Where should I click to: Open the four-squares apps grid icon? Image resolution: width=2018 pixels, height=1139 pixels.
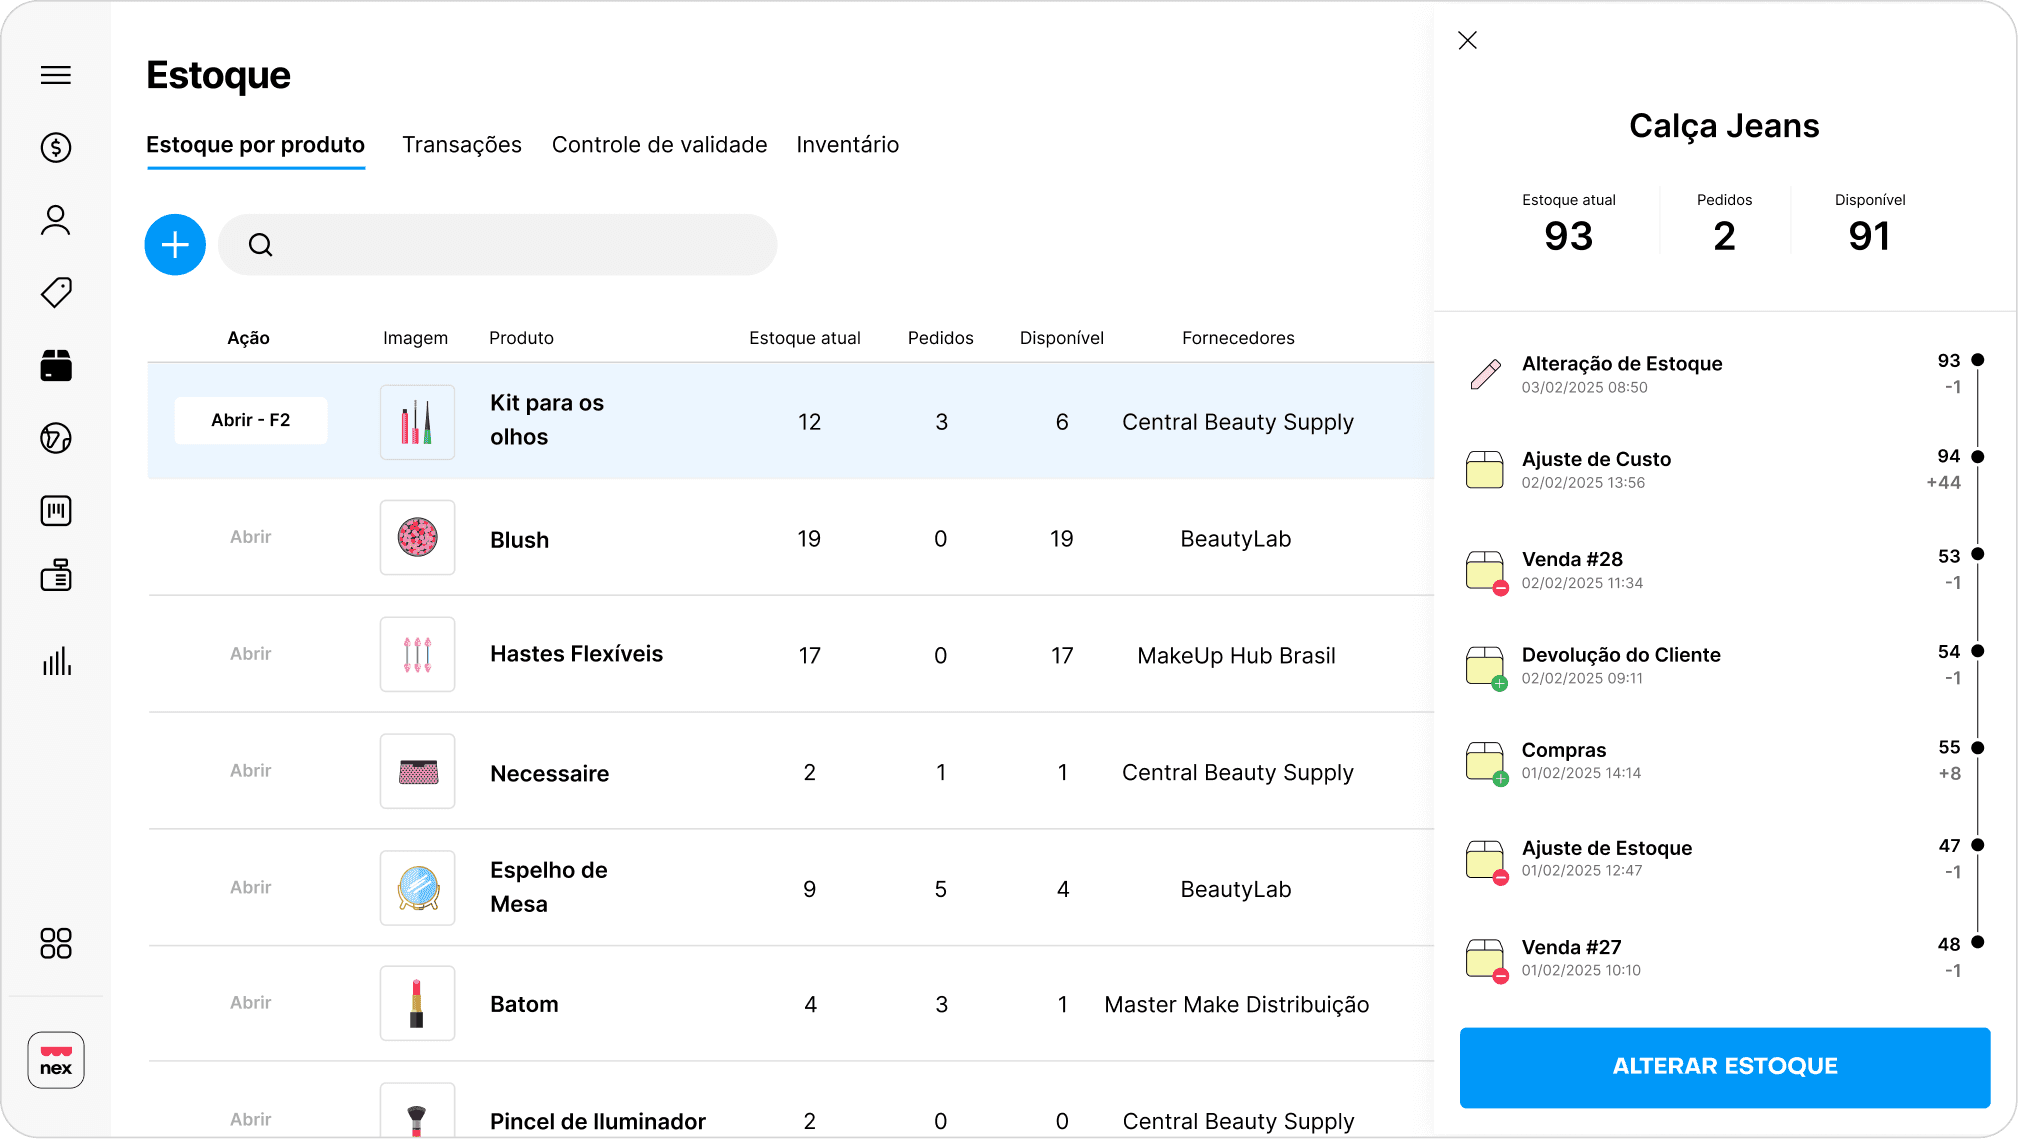56,943
